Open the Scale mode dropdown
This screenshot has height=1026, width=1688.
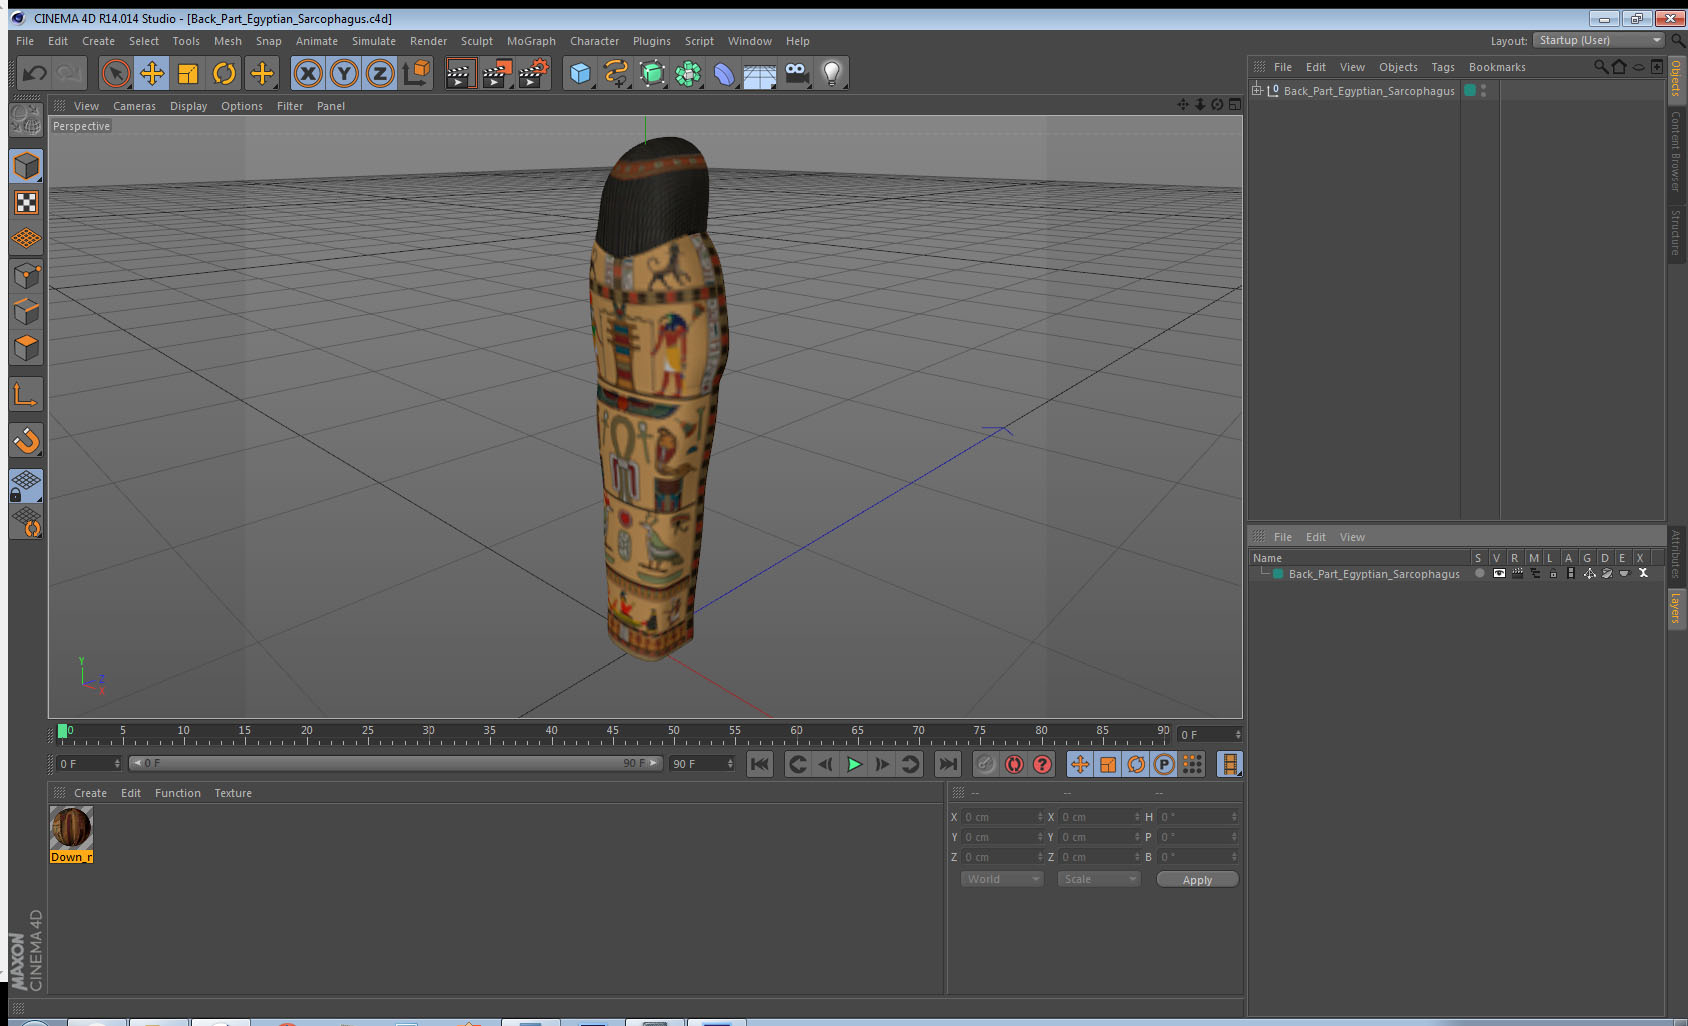tap(1099, 879)
